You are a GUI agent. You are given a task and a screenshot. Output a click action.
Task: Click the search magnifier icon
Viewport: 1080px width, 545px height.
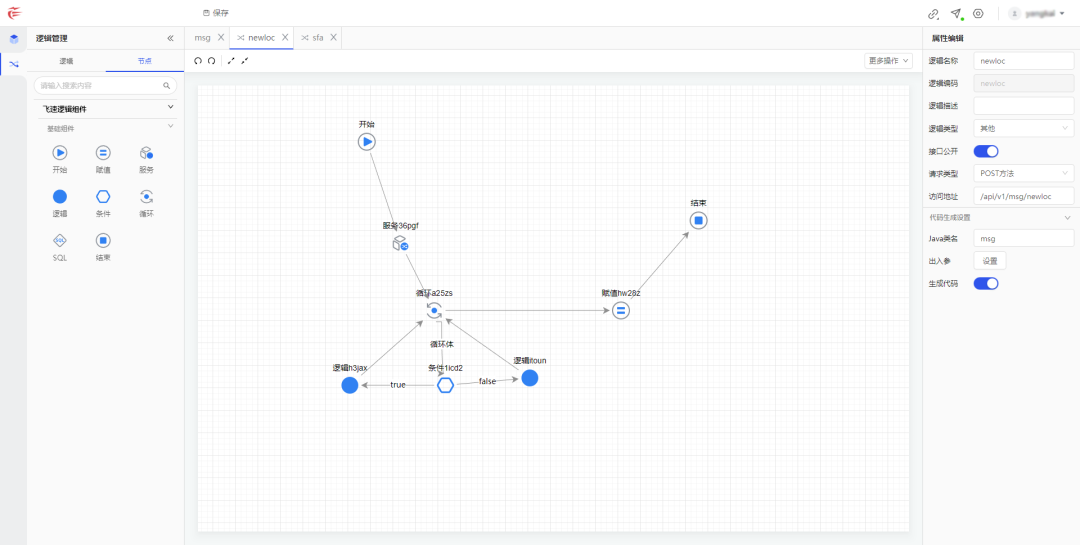[166, 86]
